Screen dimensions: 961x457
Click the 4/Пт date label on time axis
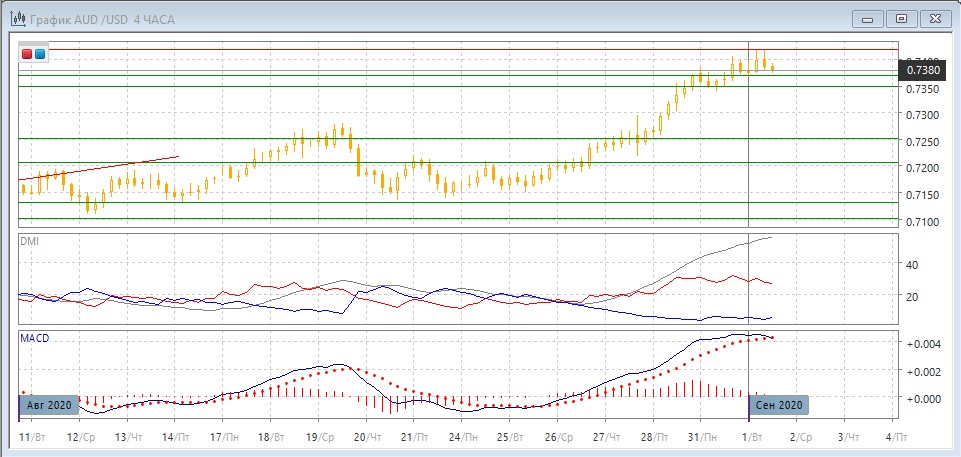click(x=897, y=438)
